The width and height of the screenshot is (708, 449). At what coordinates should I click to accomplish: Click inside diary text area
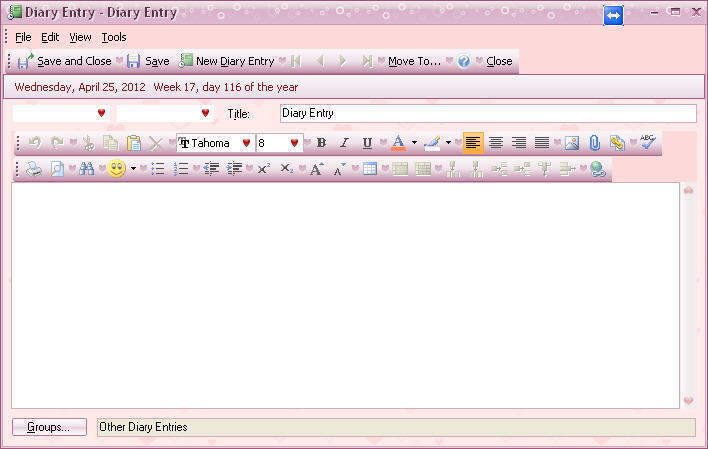coord(345,295)
